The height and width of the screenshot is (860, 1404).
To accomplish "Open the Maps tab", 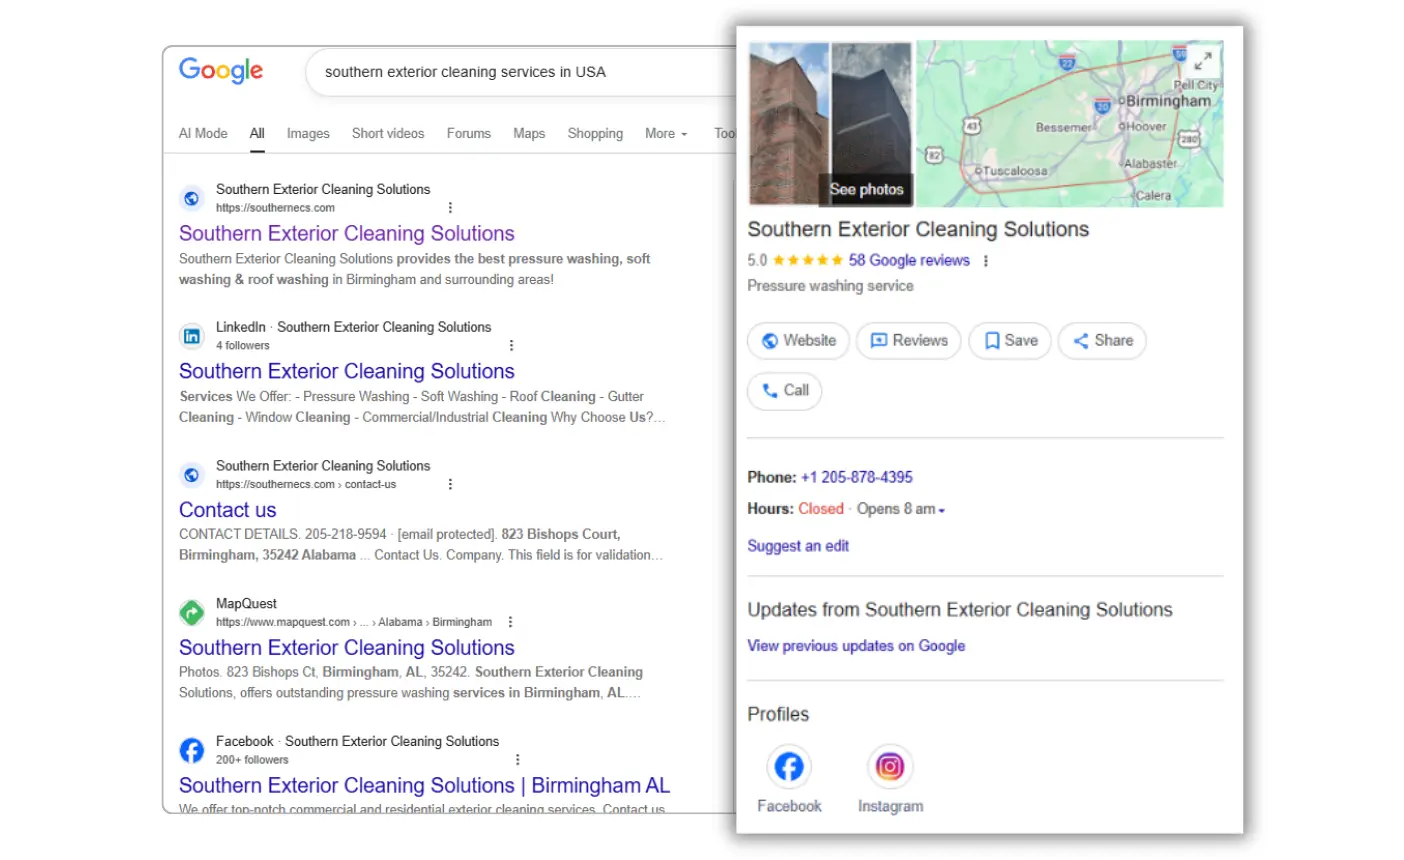I will pos(529,133).
